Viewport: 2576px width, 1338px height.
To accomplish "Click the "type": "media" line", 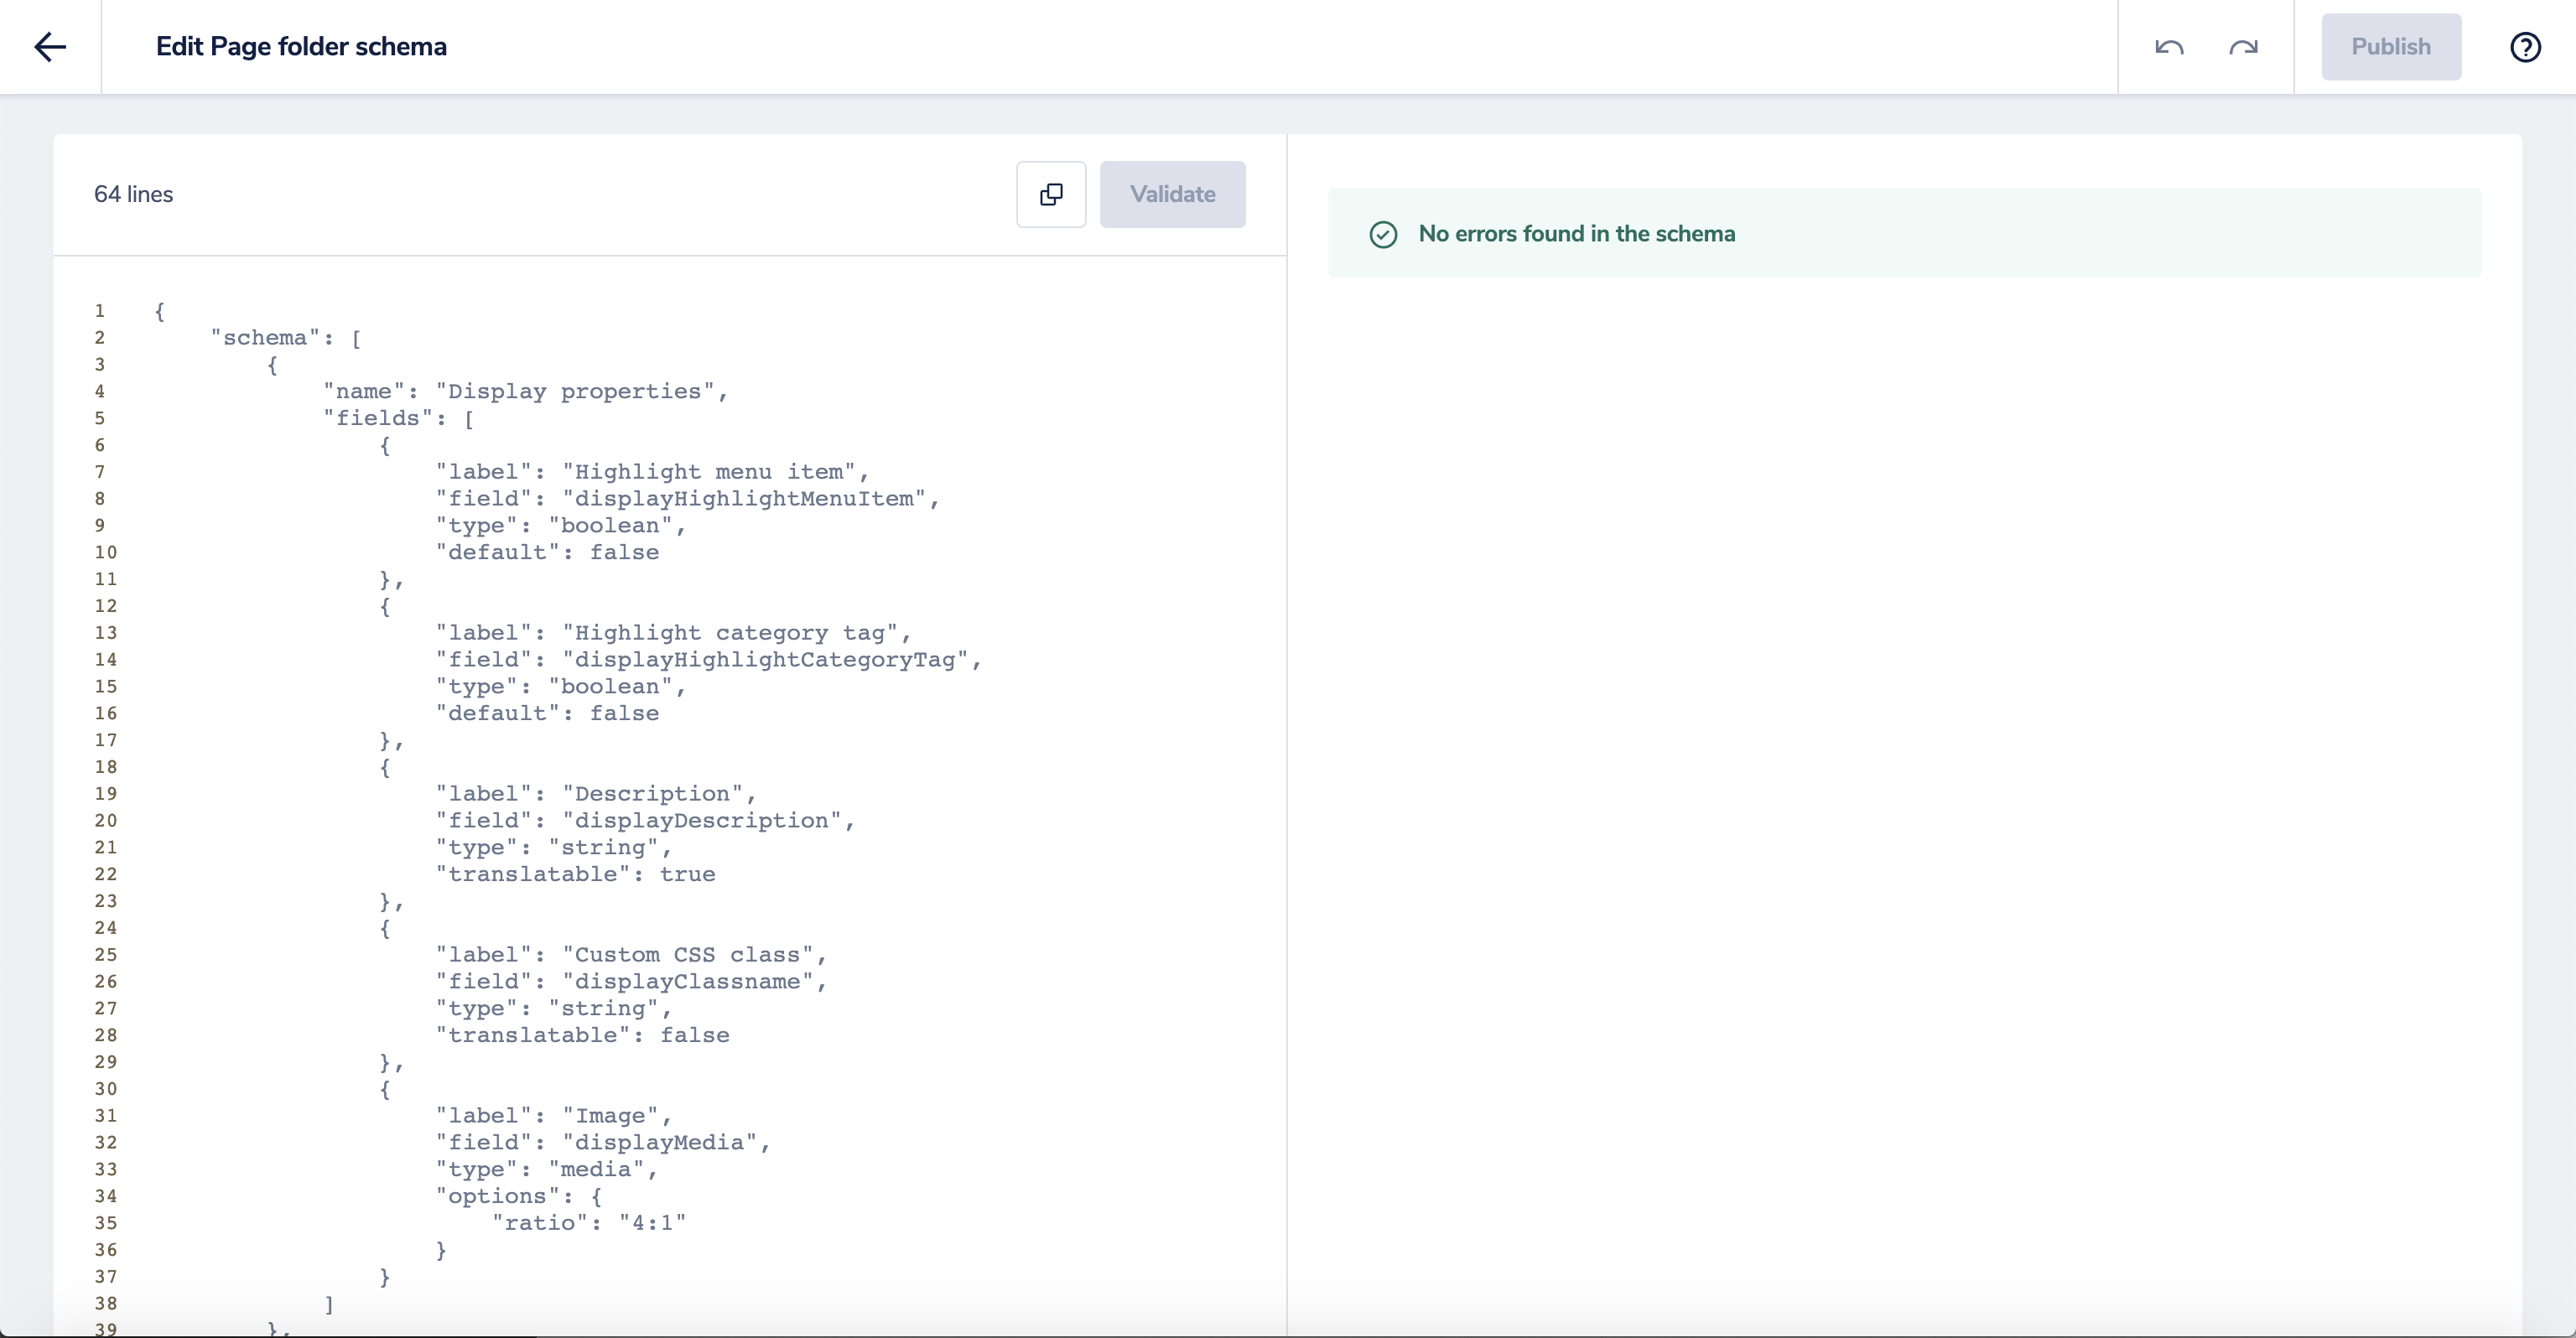I will tap(546, 1170).
